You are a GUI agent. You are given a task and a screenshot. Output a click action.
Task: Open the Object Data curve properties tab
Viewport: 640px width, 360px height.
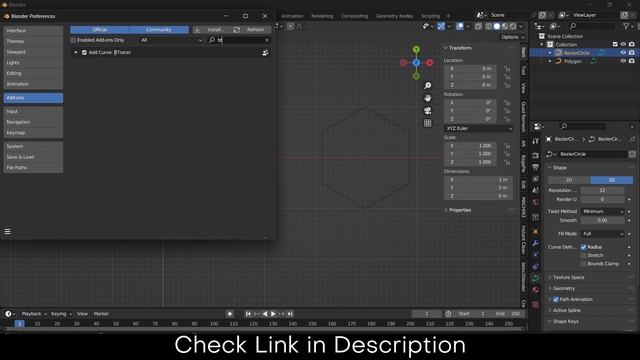pyautogui.click(x=536, y=278)
